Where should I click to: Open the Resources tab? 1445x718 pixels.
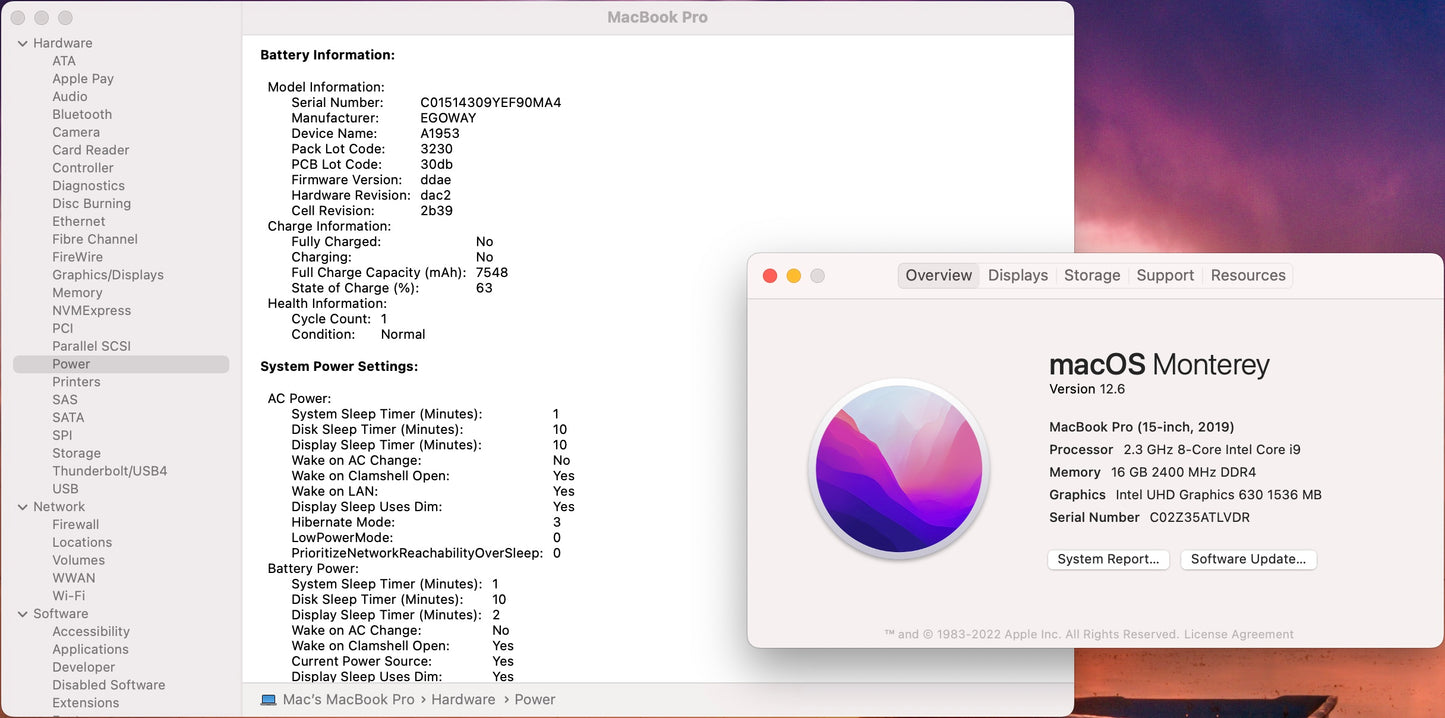click(x=1247, y=275)
